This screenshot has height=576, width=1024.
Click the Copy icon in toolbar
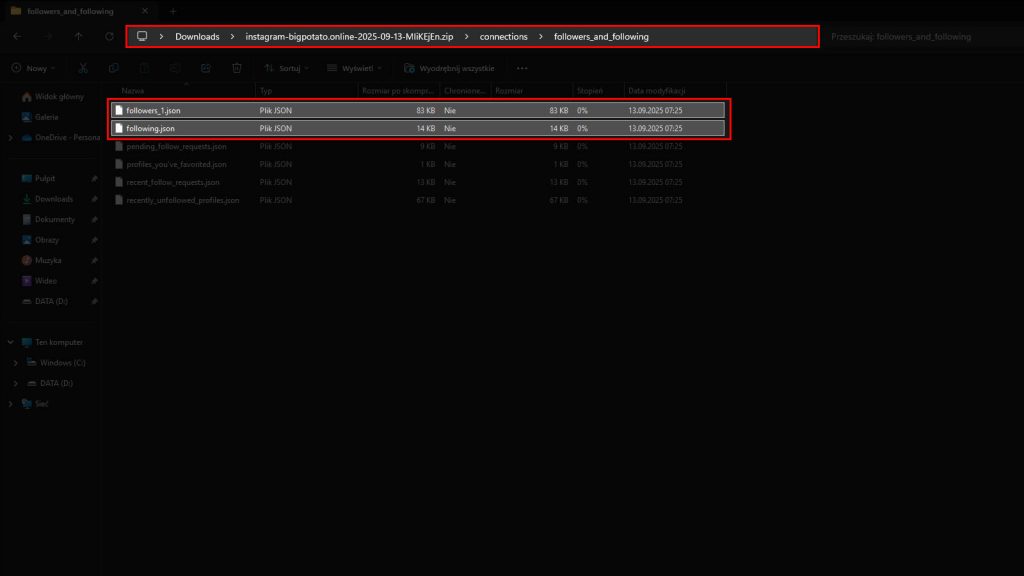[114, 68]
